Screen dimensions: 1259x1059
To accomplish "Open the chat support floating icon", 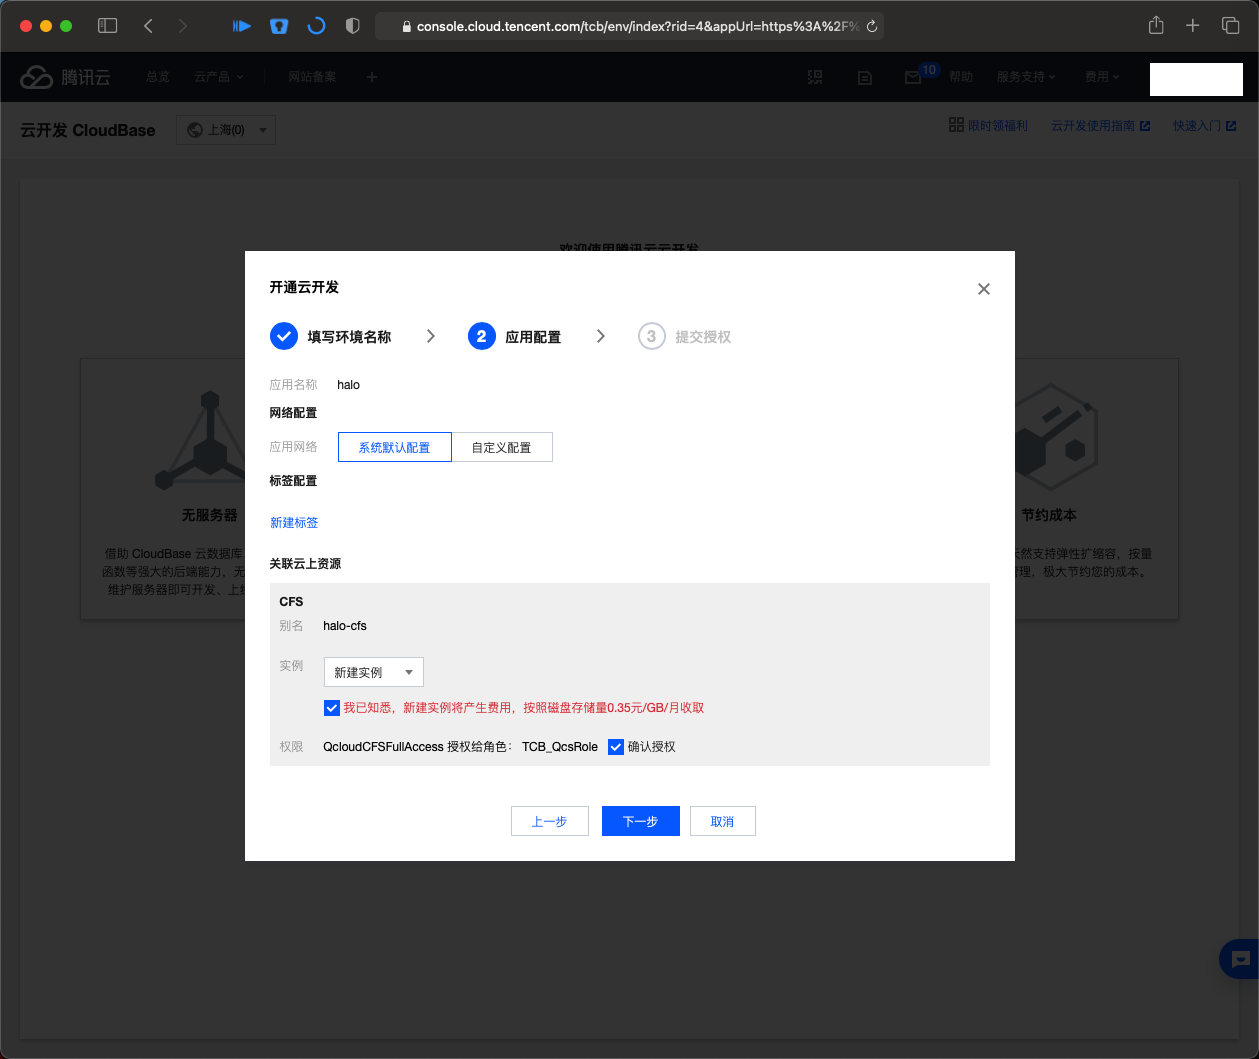I will click(x=1240, y=959).
